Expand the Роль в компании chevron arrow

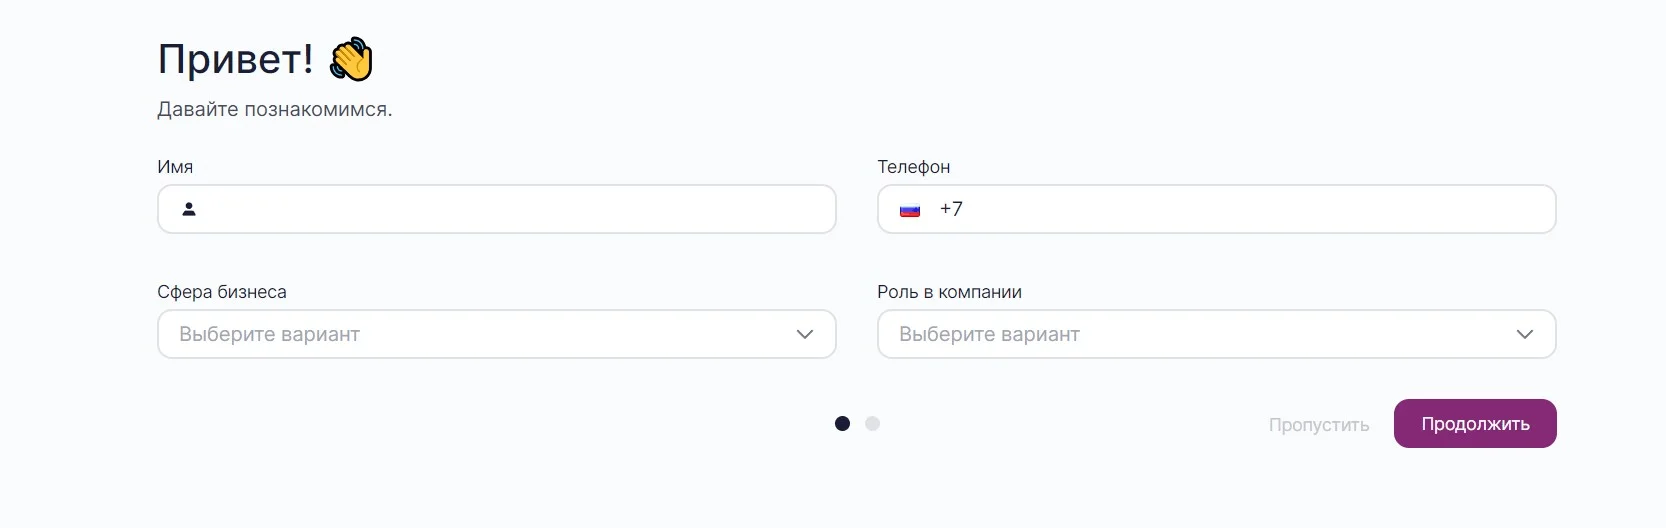pos(1525,334)
